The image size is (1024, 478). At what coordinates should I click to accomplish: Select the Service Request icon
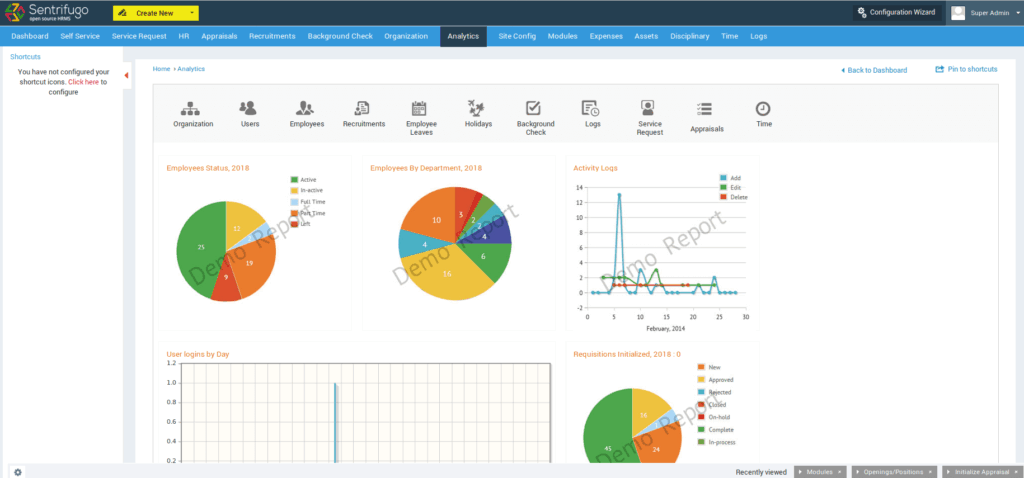(649, 108)
